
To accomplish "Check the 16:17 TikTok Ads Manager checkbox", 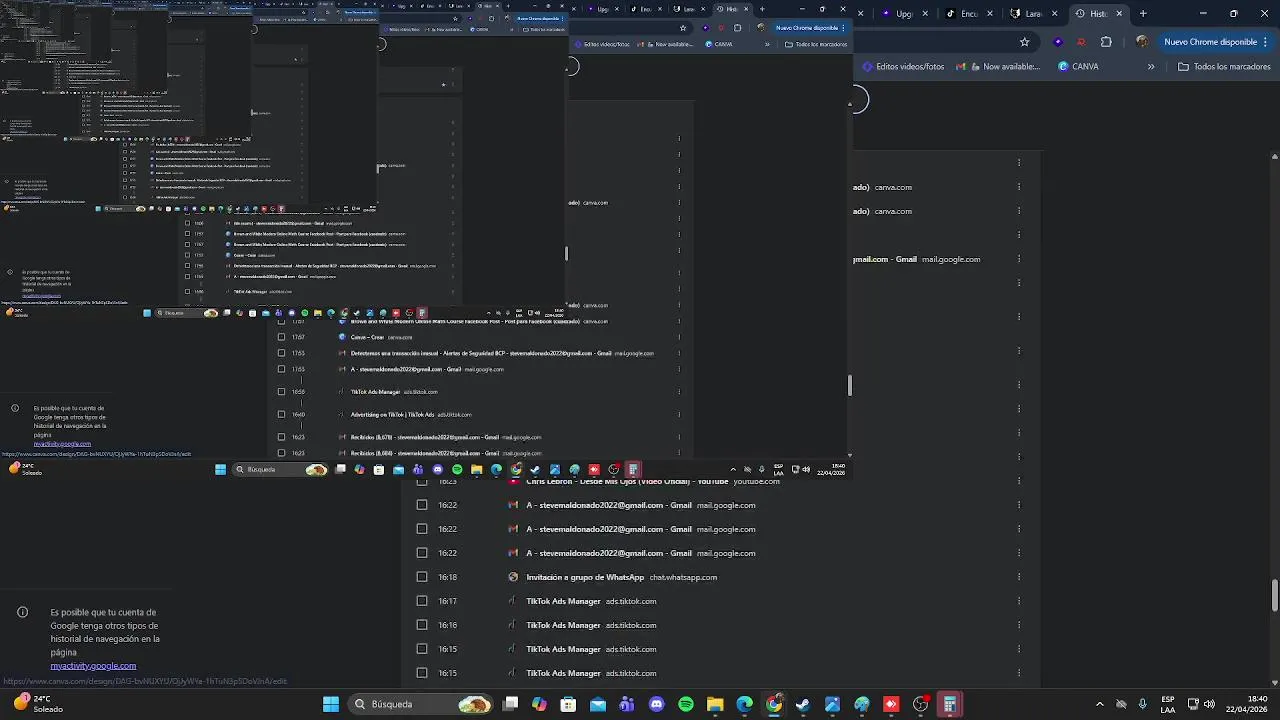I will pos(422,601).
